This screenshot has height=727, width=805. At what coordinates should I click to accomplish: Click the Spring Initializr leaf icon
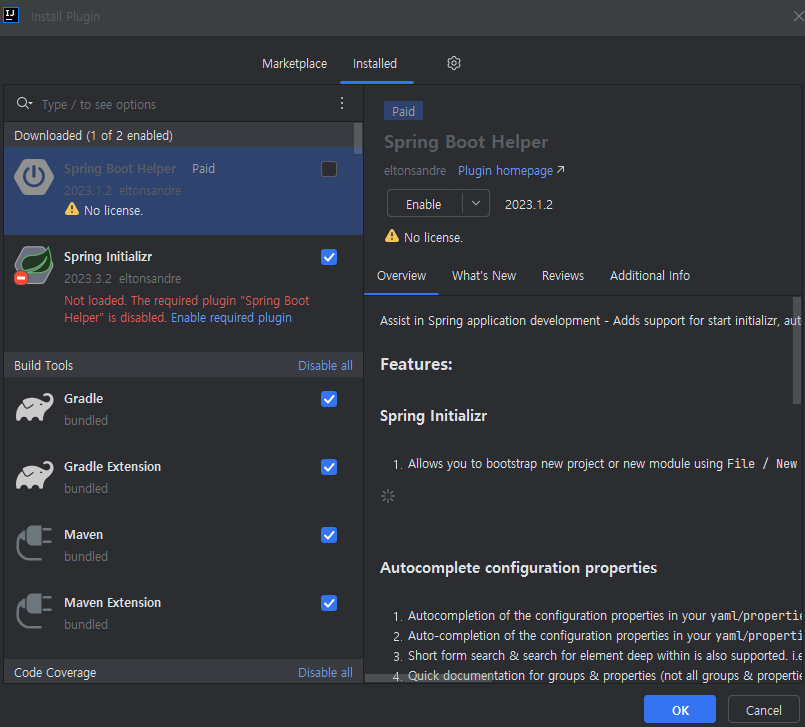tap(34, 265)
